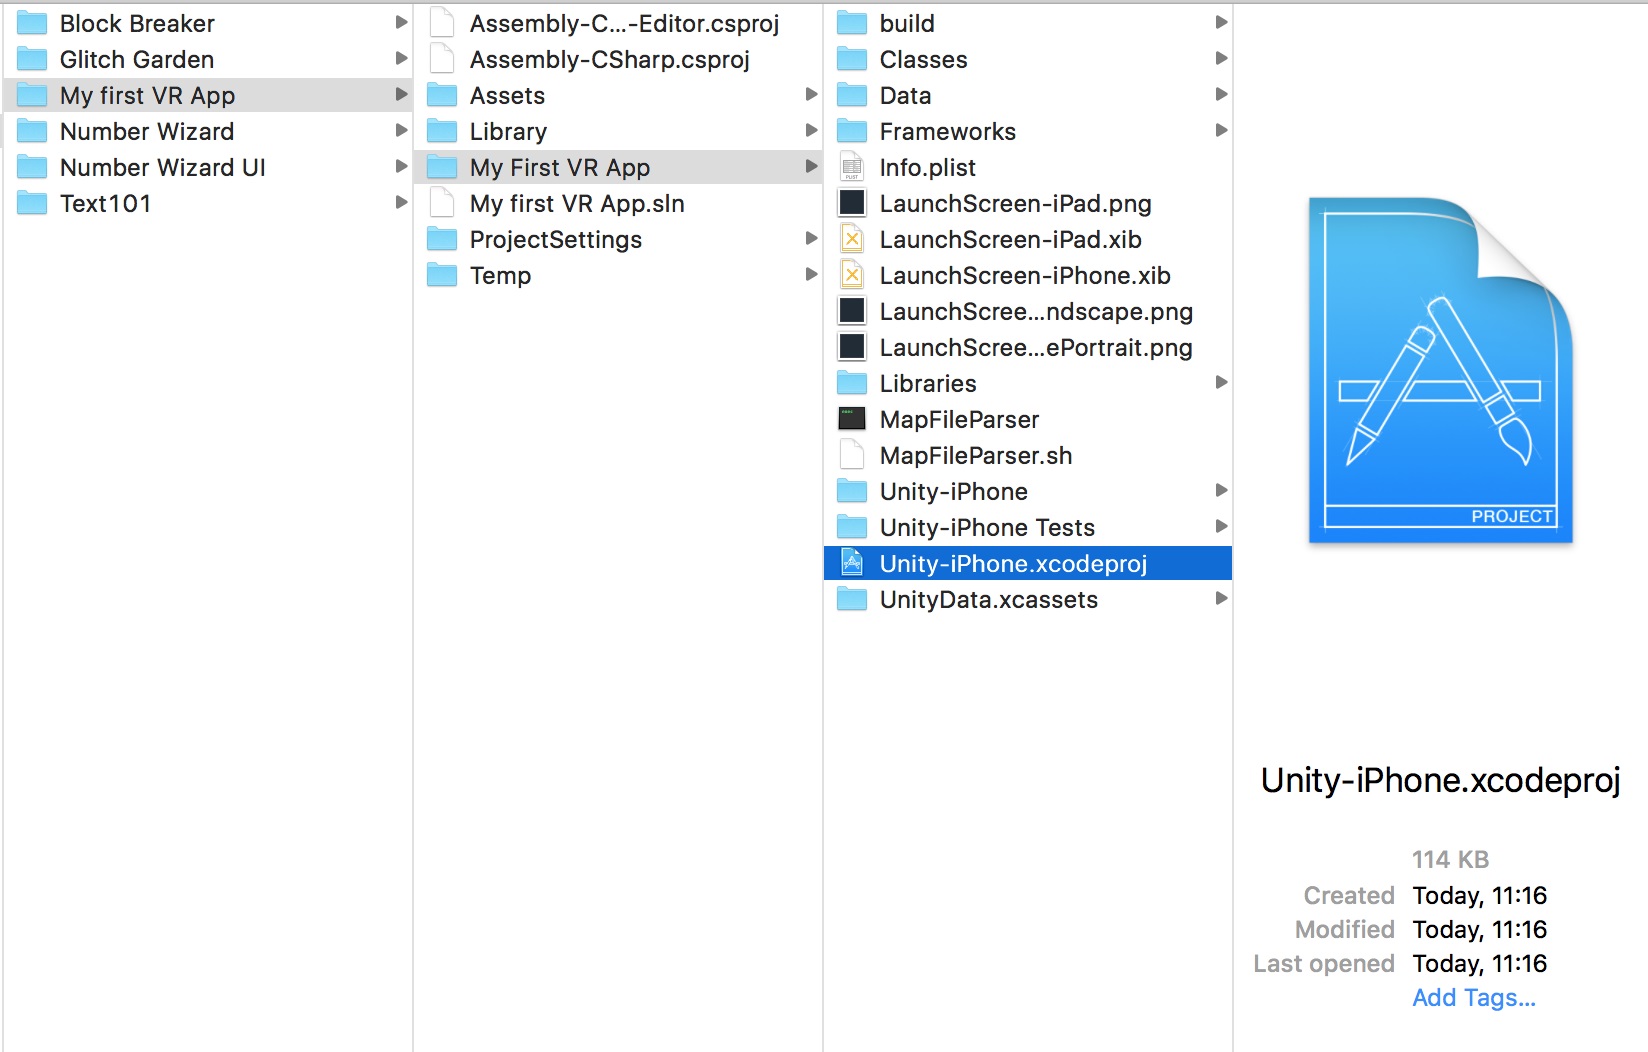The width and height of the screenshot is (1648, 1052).
Task: Click the LaunchScree...ndscape.png image icon
Action: (x=852, y=311)
